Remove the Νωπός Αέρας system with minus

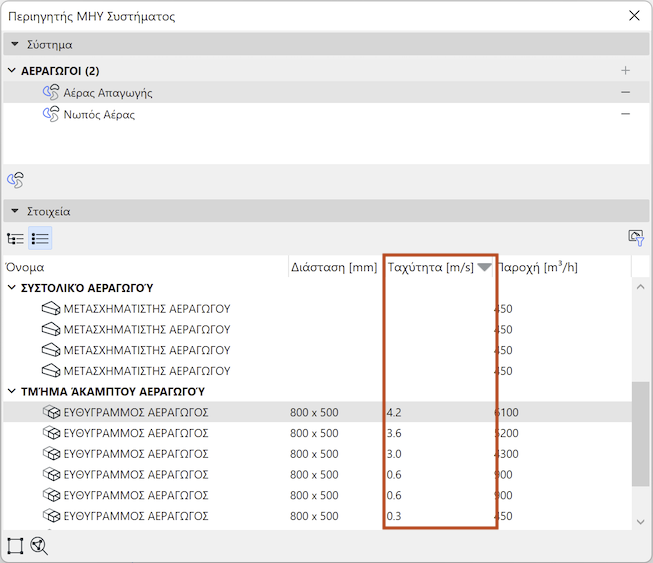tap(626, 115)
